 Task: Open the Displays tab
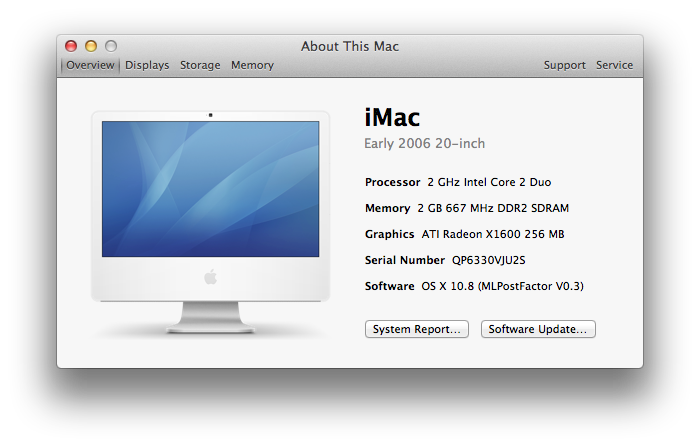tap(147, 65)
